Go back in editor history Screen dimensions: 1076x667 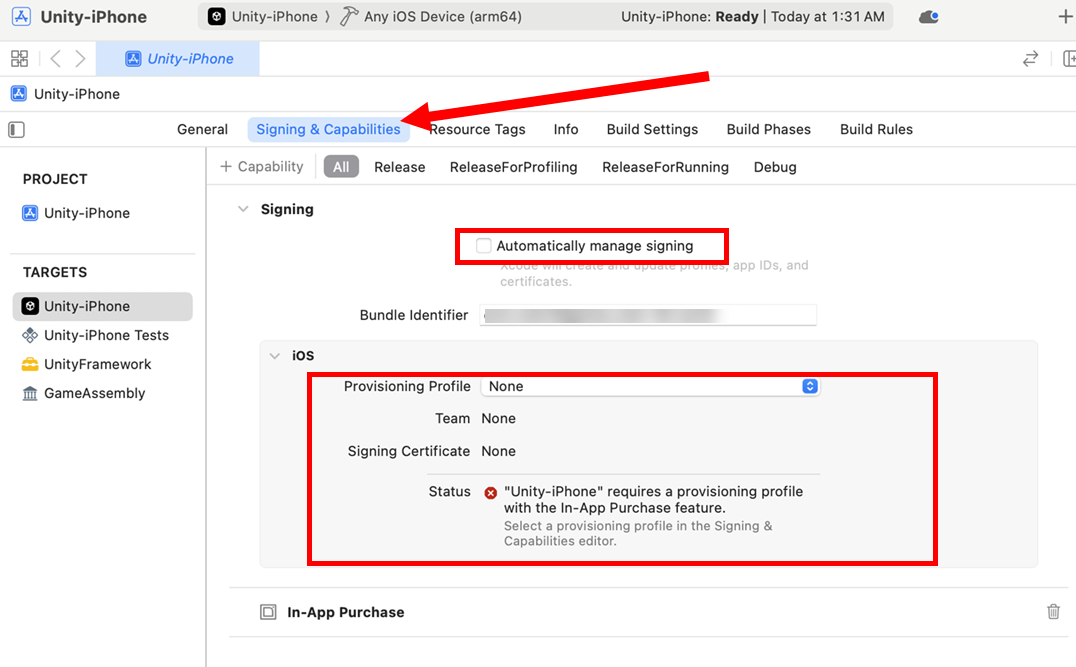[56, 58]
